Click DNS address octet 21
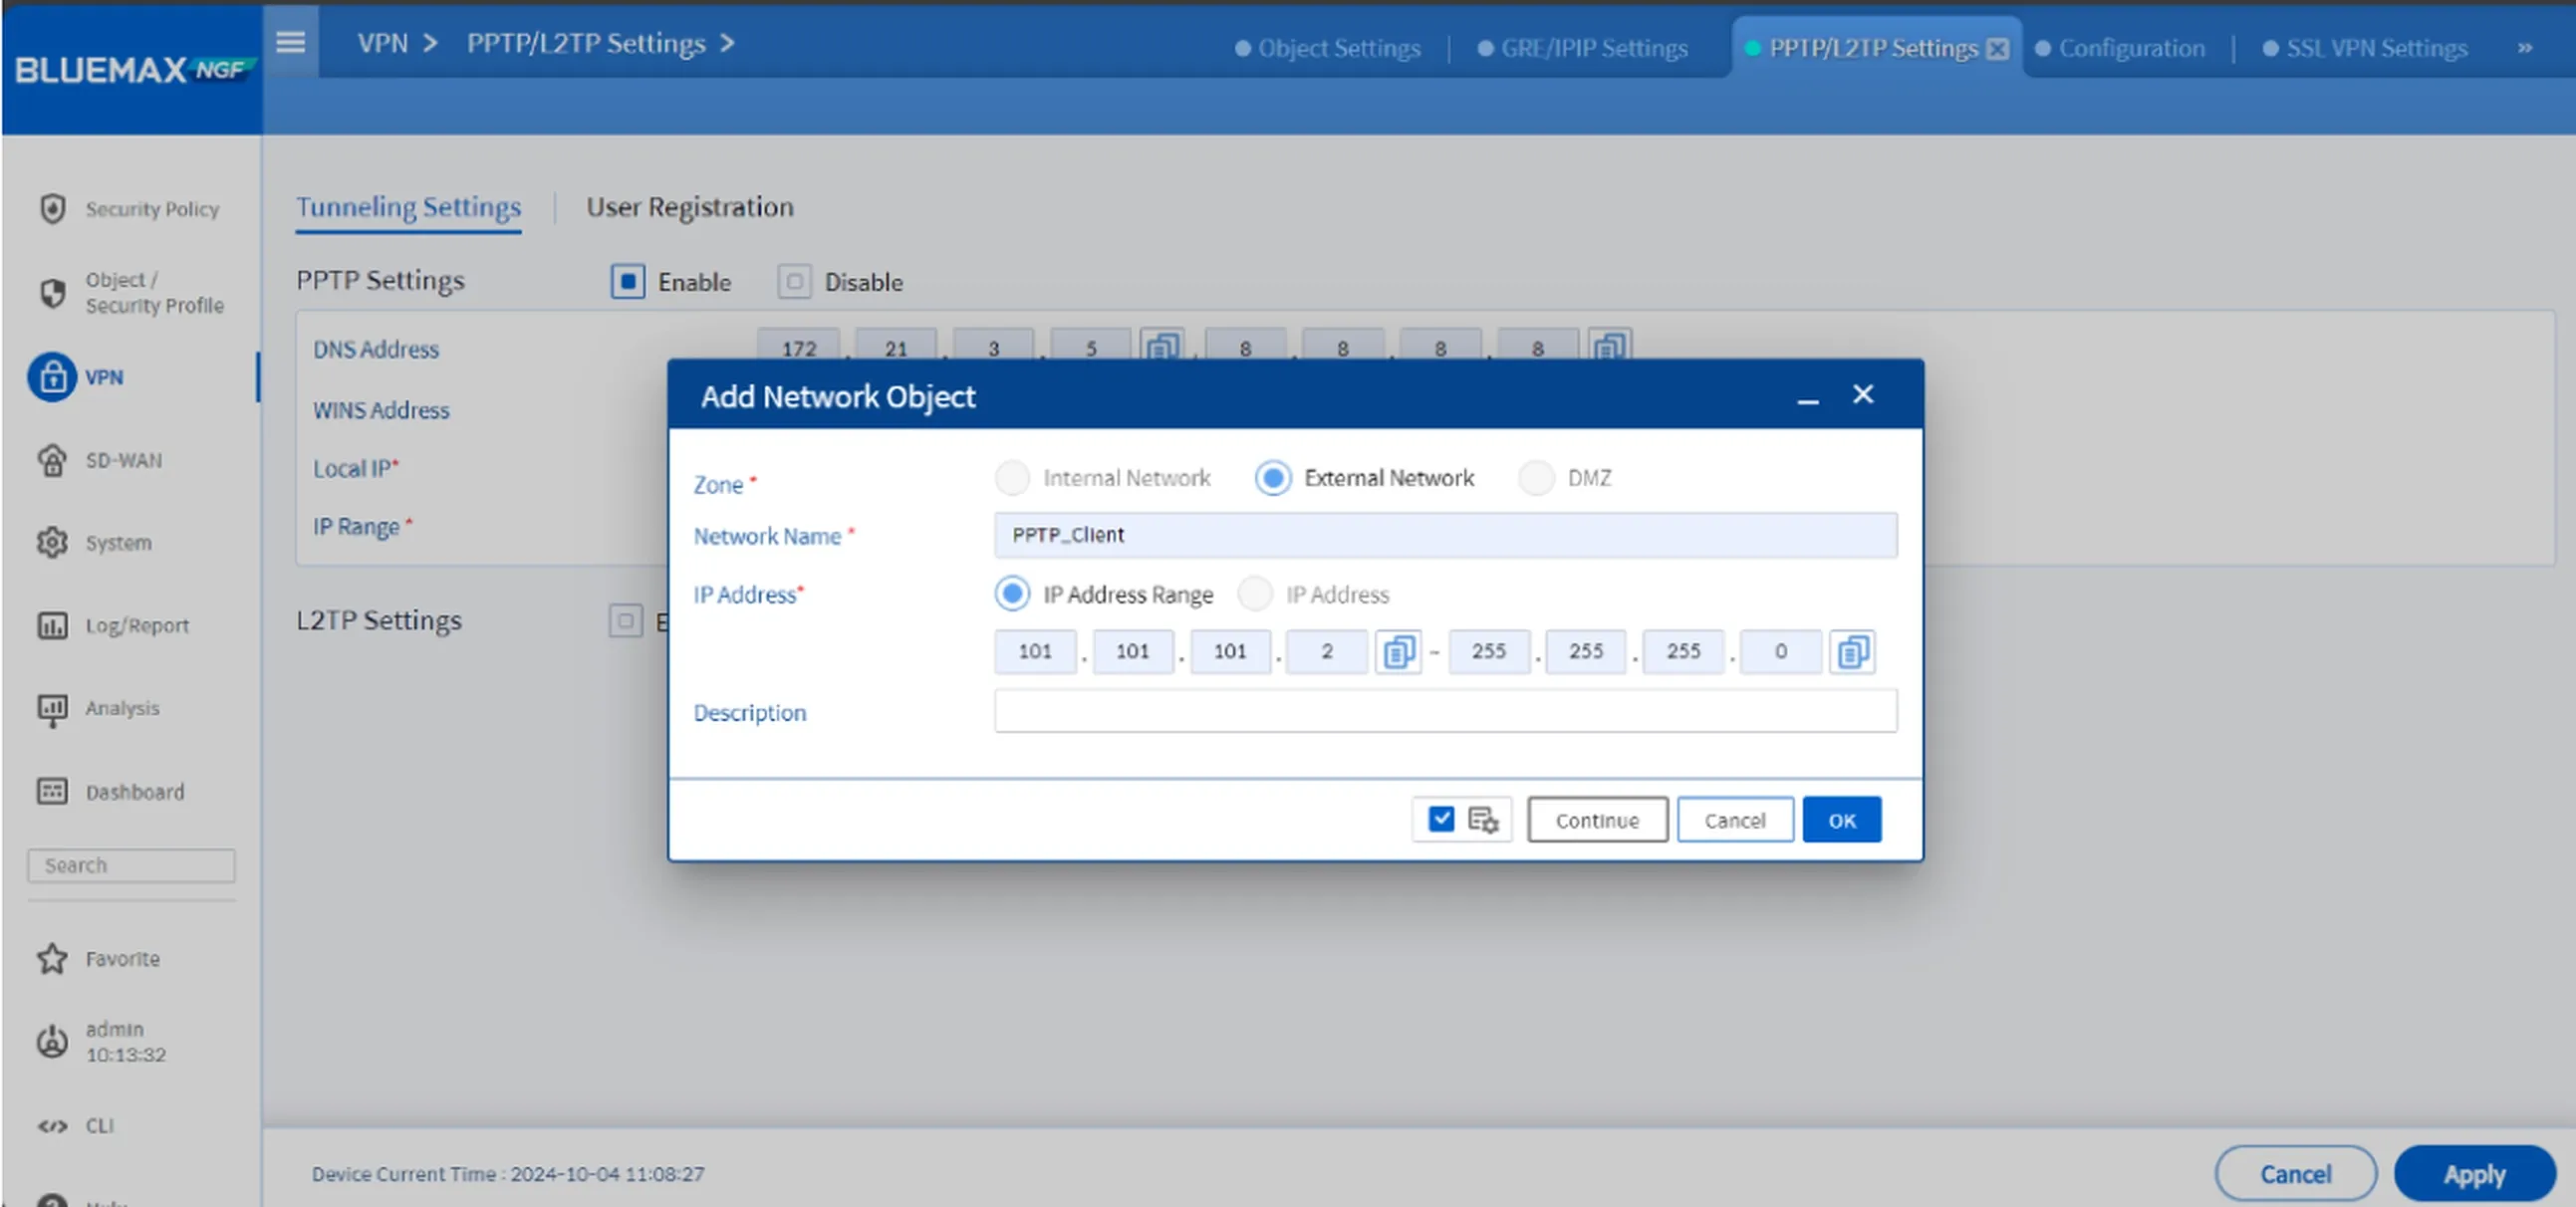Viewport: 2576px width, 1207px height. [x=895, y=346]
